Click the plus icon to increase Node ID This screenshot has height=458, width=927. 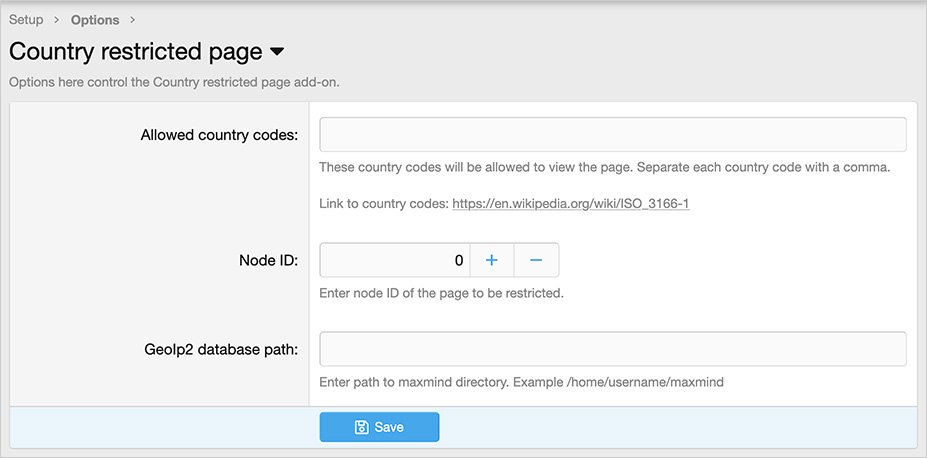pyautogui.click(x=491, y=260)
